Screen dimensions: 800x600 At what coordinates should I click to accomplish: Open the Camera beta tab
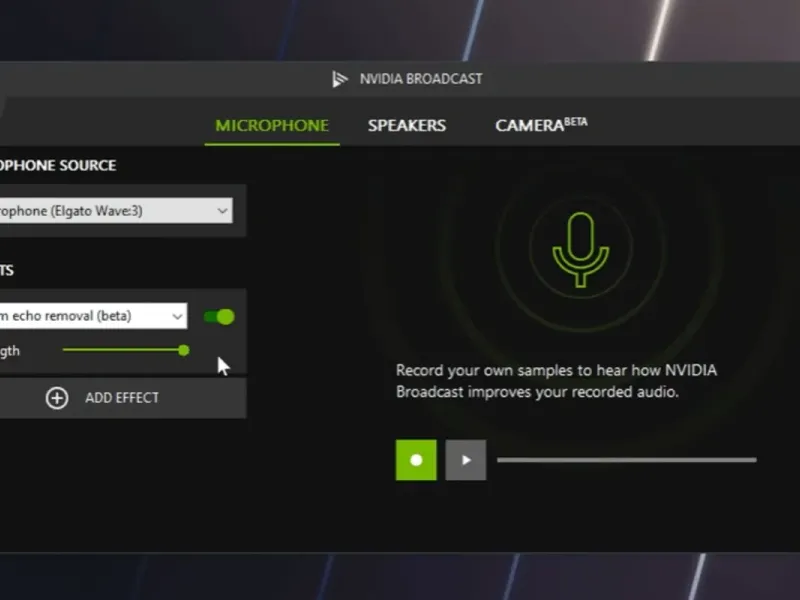[x=541, y=124]
